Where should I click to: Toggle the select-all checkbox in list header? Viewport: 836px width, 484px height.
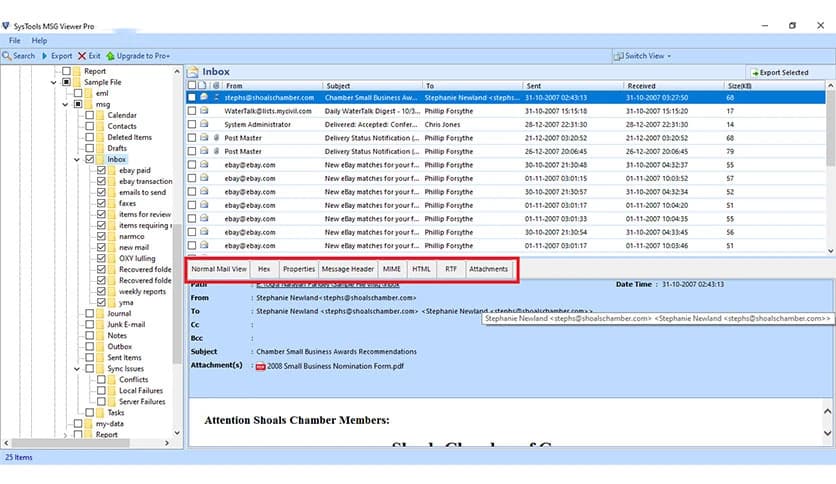[191, 85]
